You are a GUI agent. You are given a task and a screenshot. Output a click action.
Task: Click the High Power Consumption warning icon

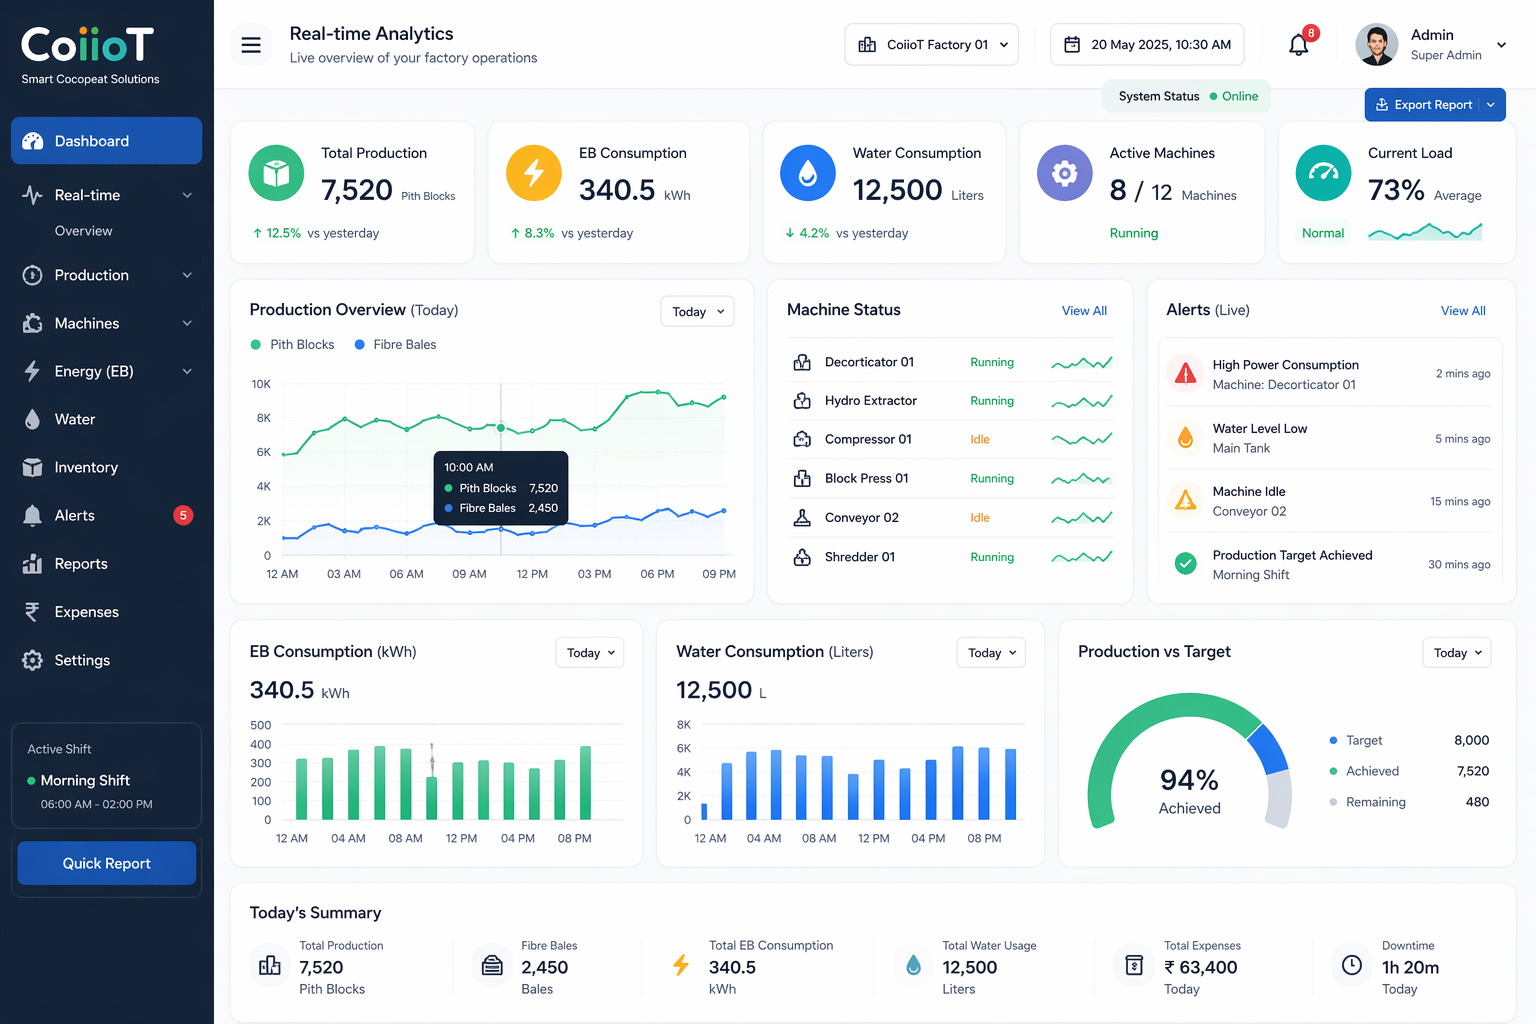pyautogui.click(x=1186, y=374)
